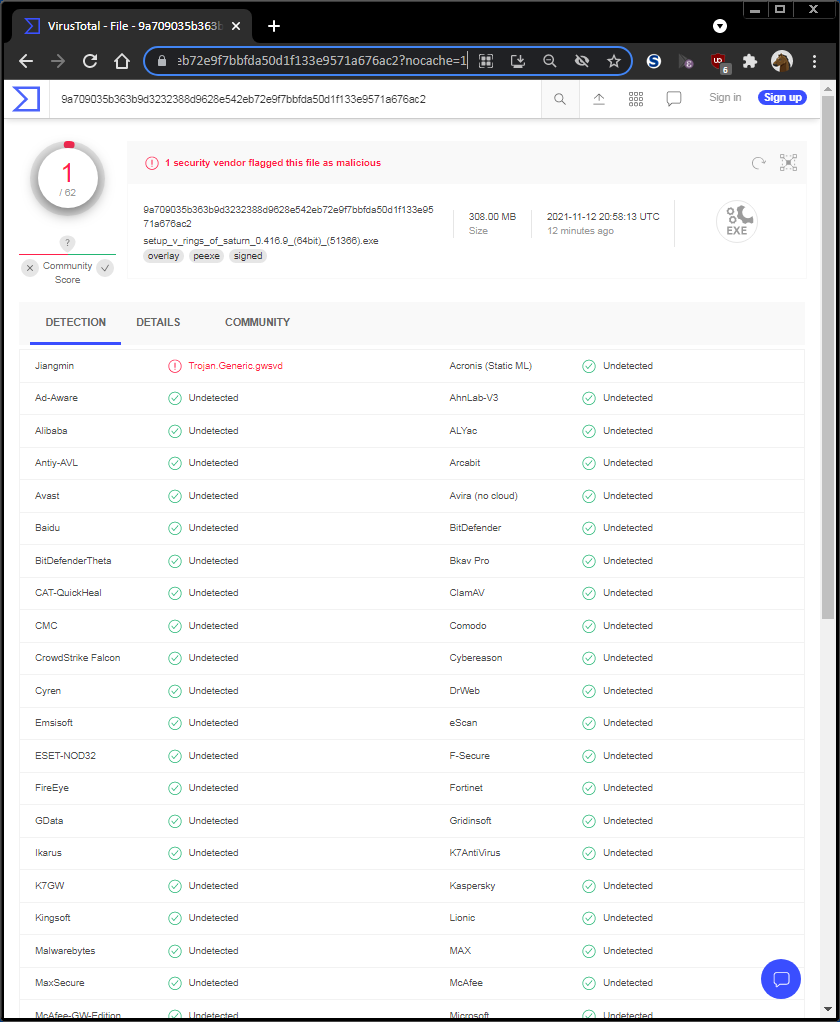The image size is (840, 1022).
Task: Open the comment notifications icon
Action: pos(674,99)
